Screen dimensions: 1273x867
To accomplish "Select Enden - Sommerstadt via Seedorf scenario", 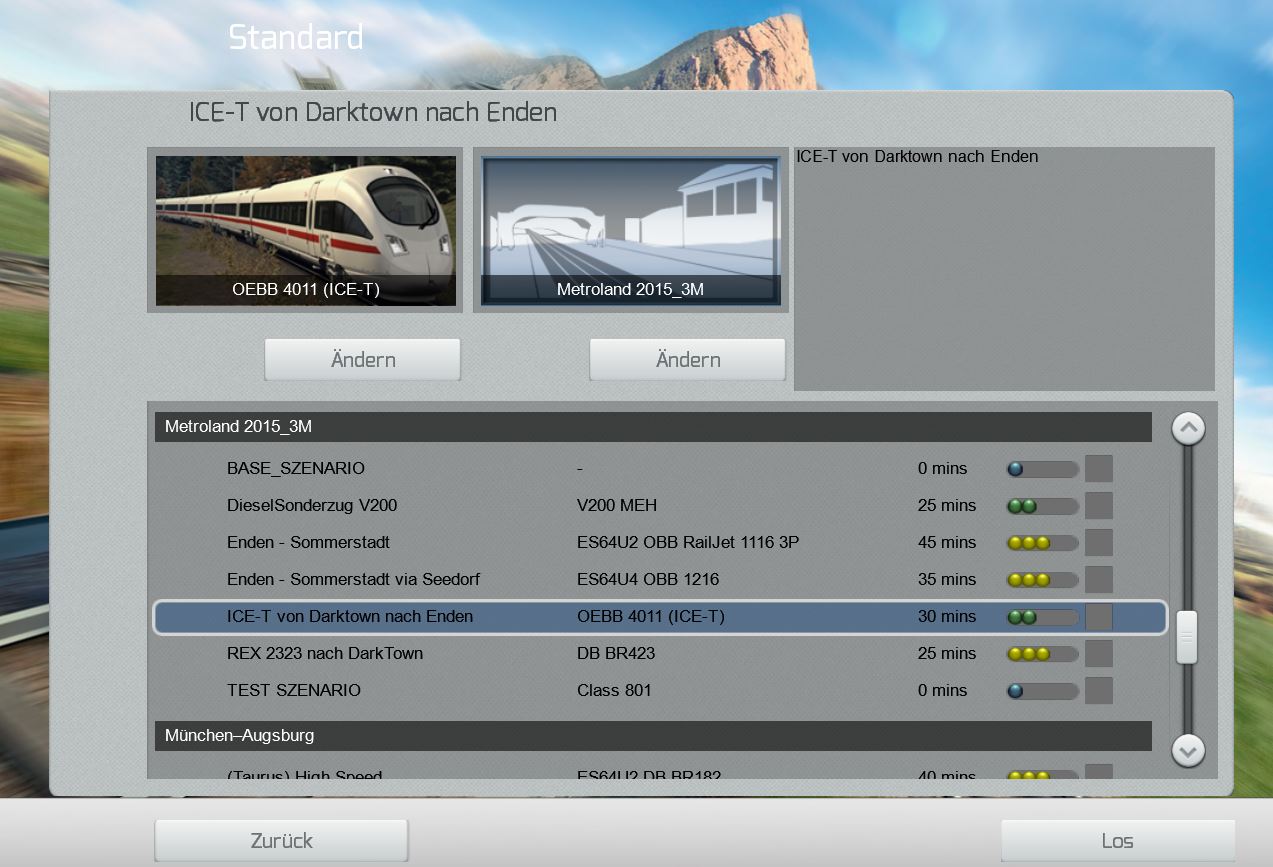I will [x=660, y=579].
